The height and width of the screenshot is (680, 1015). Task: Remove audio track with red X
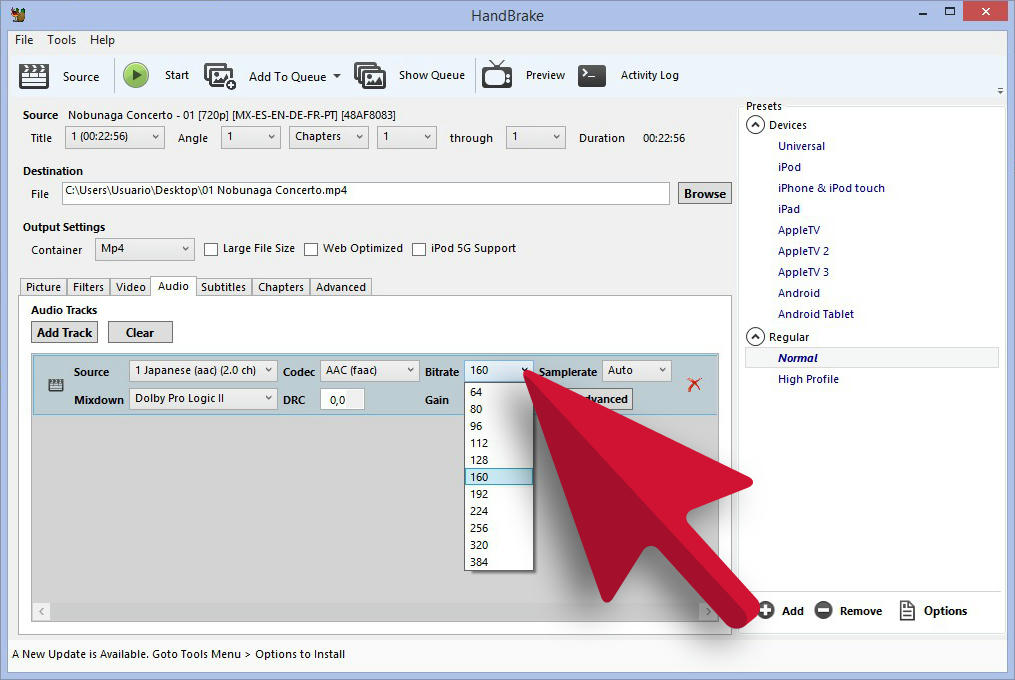695,384
